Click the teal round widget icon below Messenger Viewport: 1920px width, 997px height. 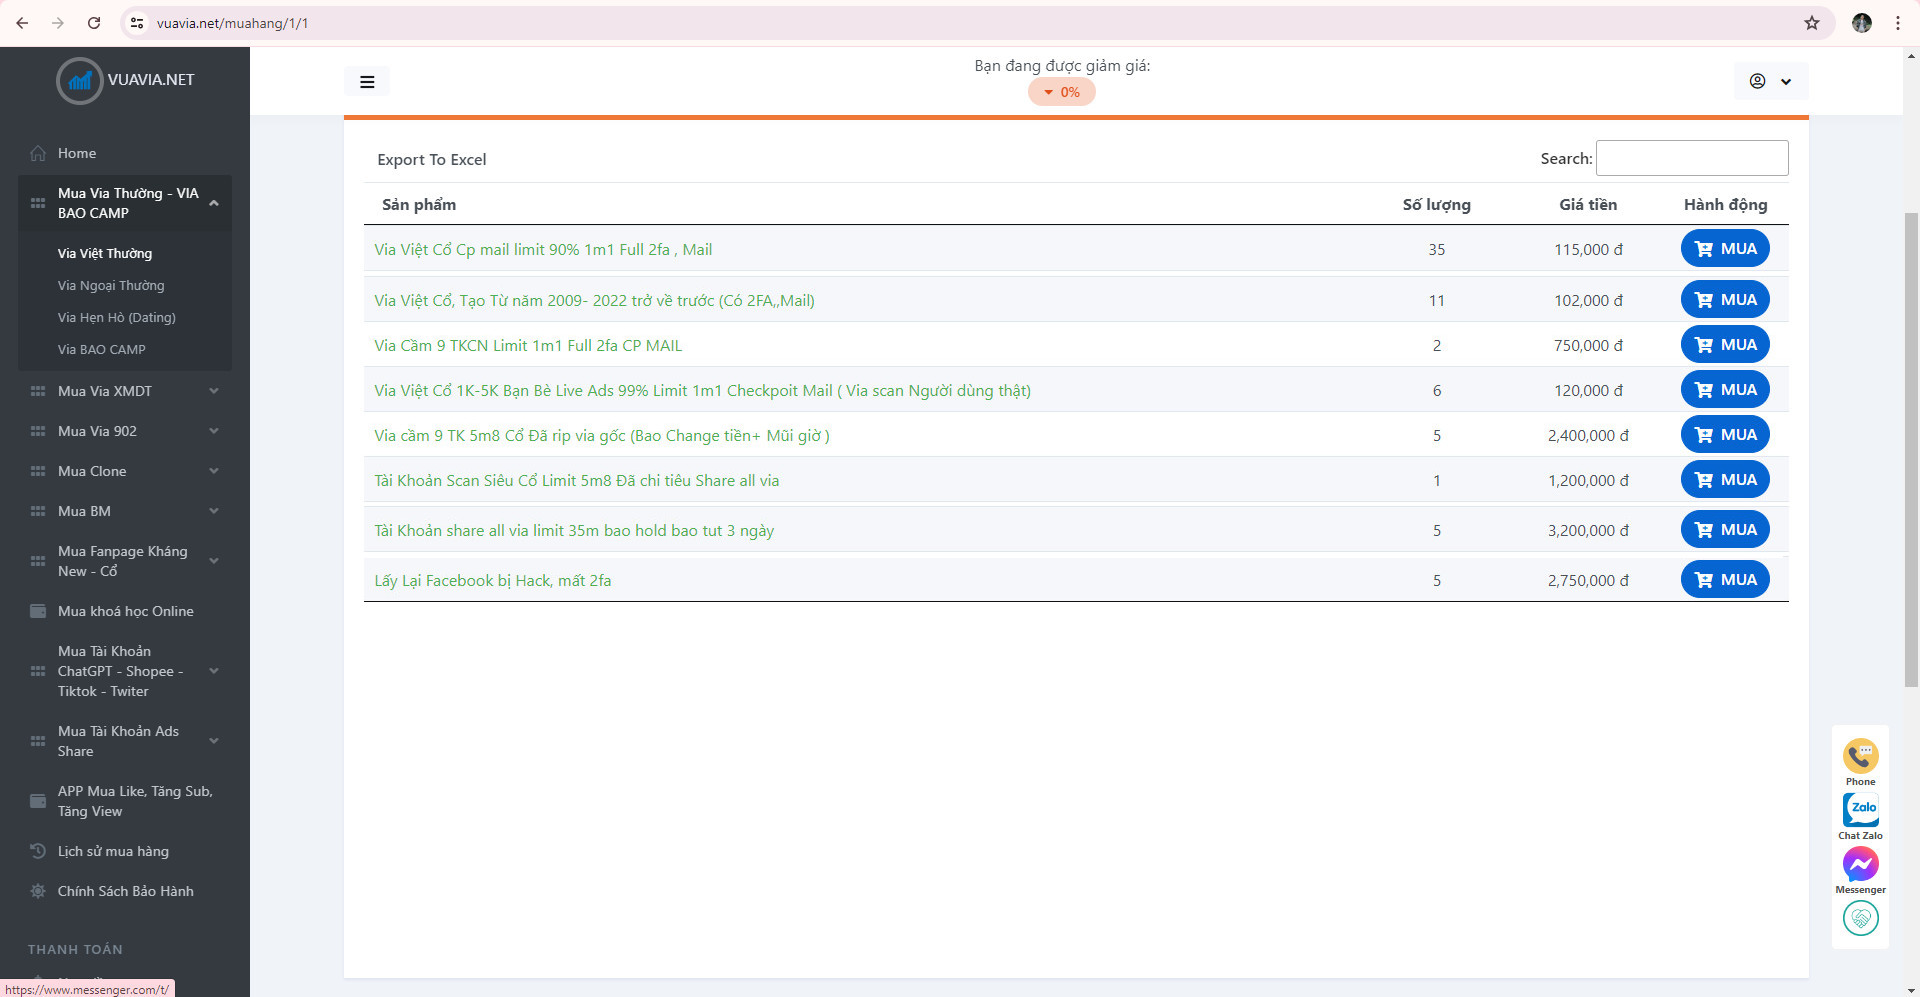[1861, 917]
